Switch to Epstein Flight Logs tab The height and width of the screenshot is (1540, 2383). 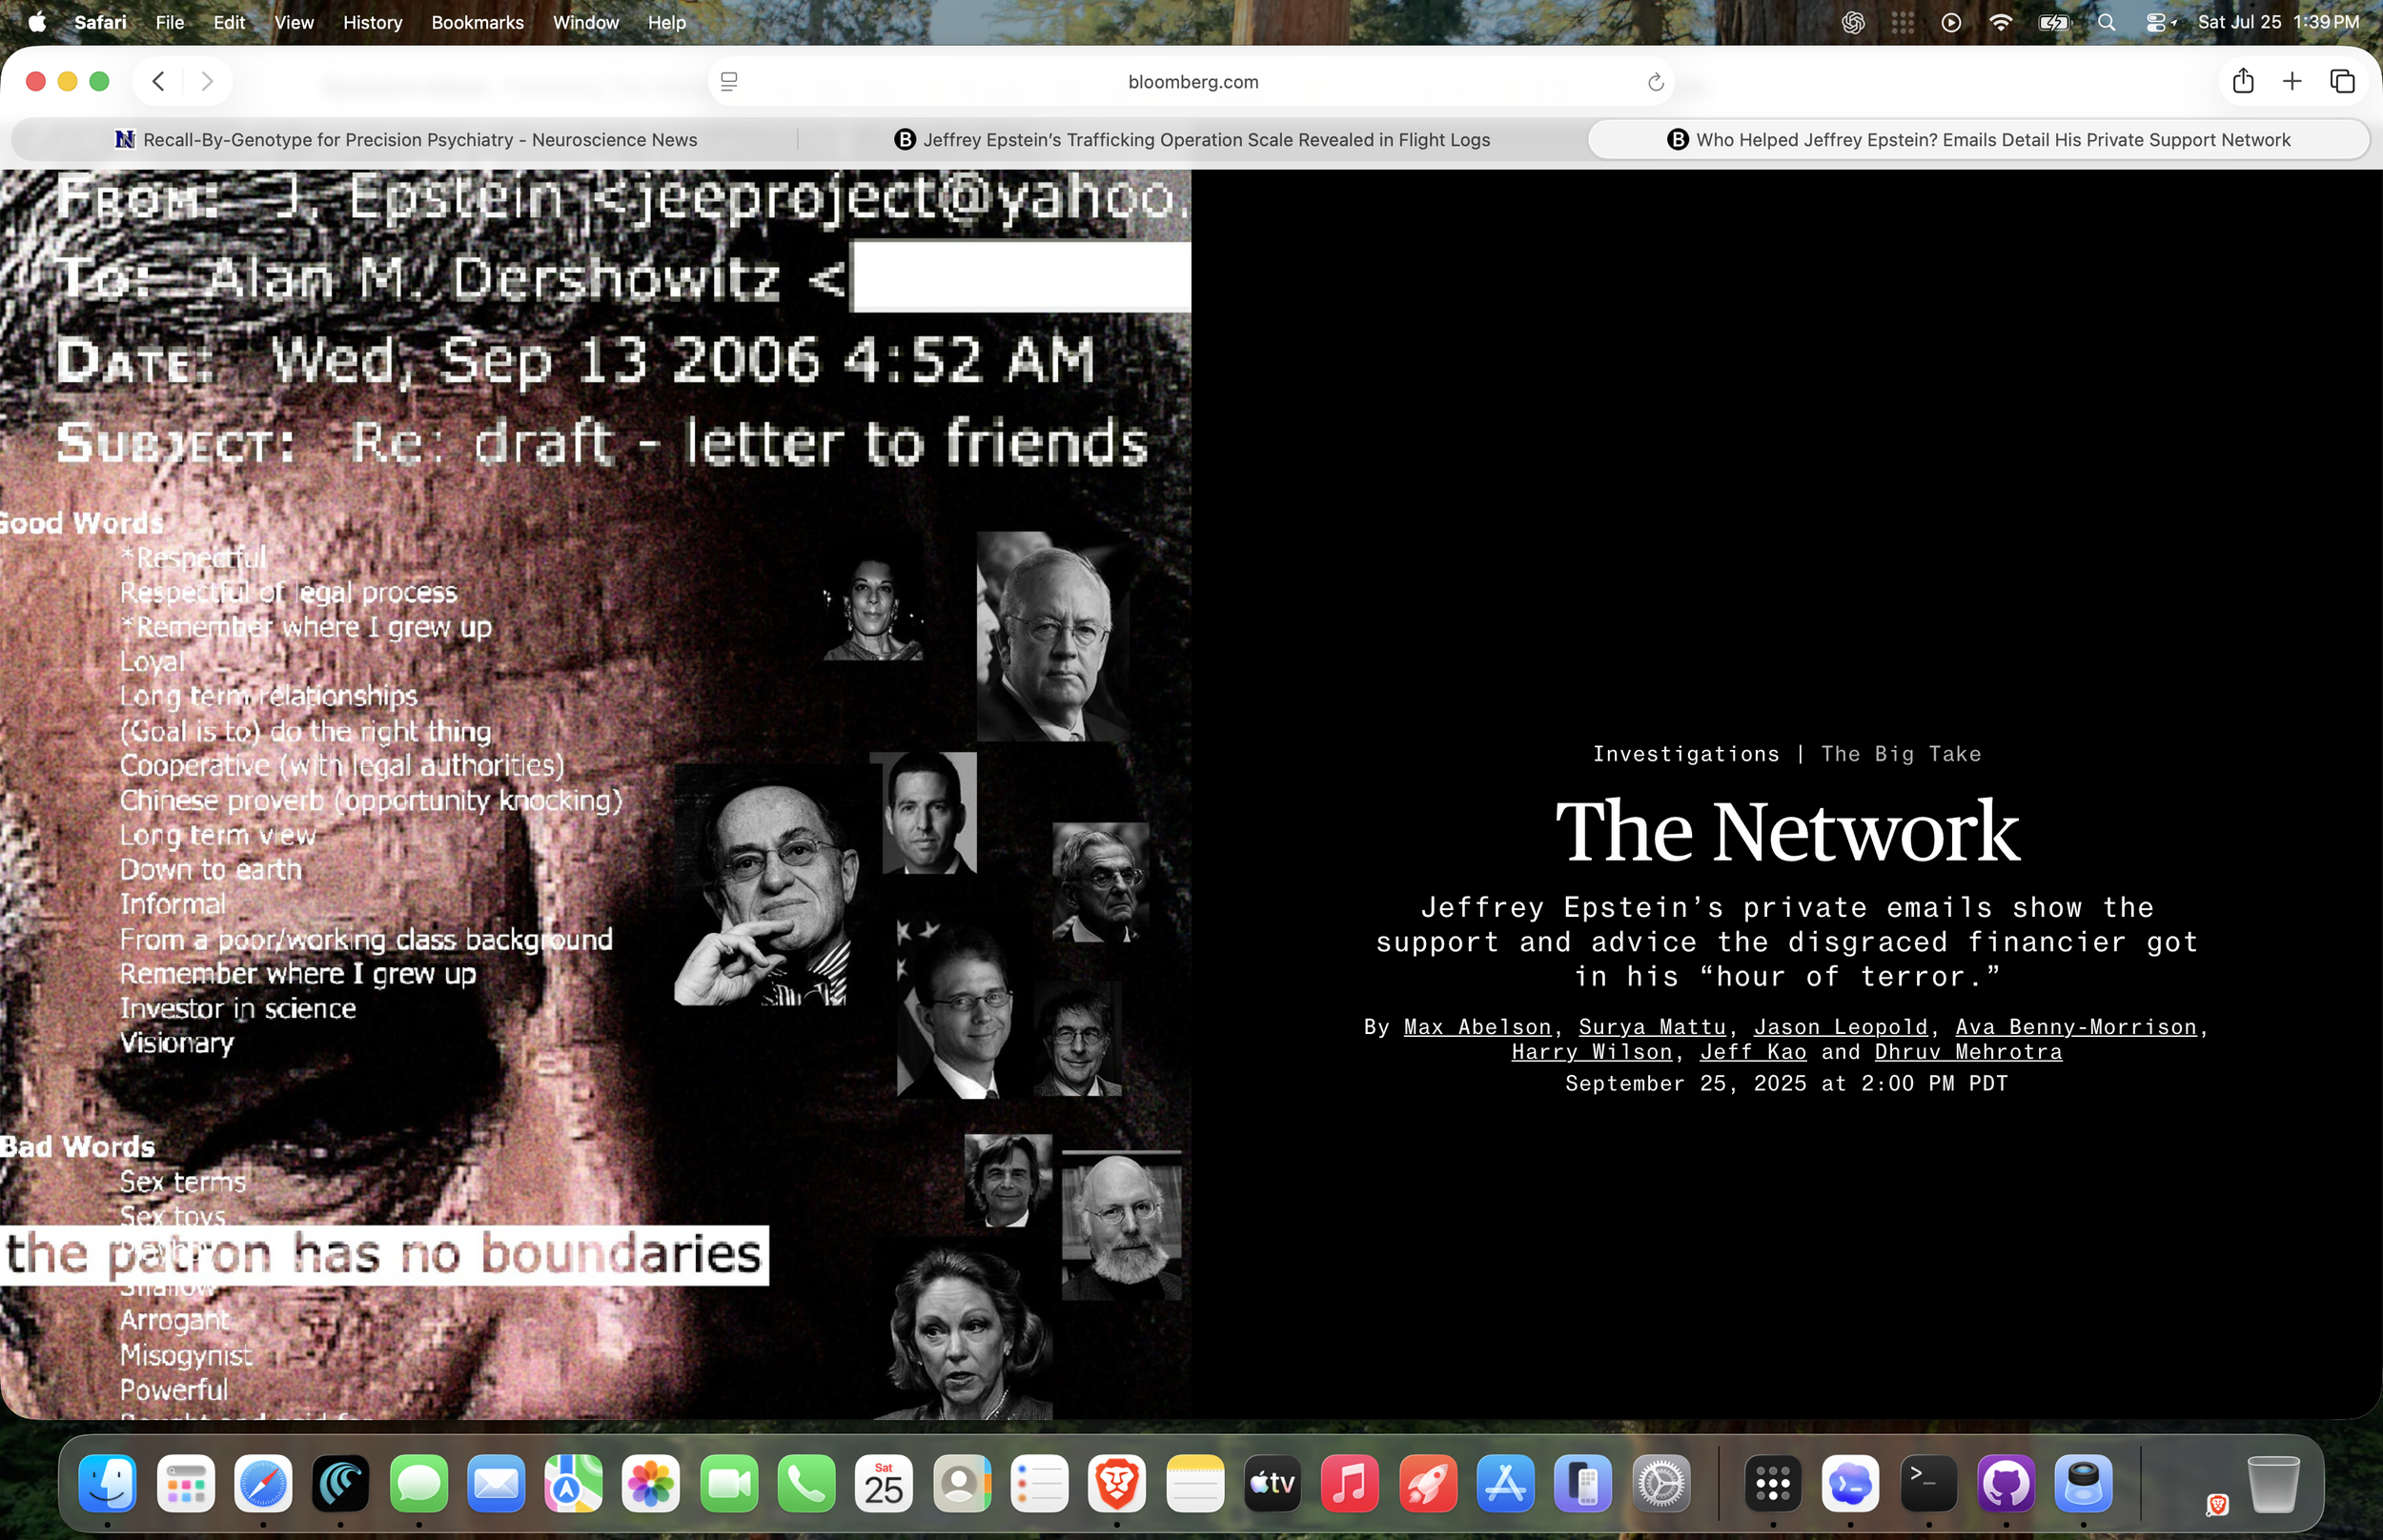1192,140
